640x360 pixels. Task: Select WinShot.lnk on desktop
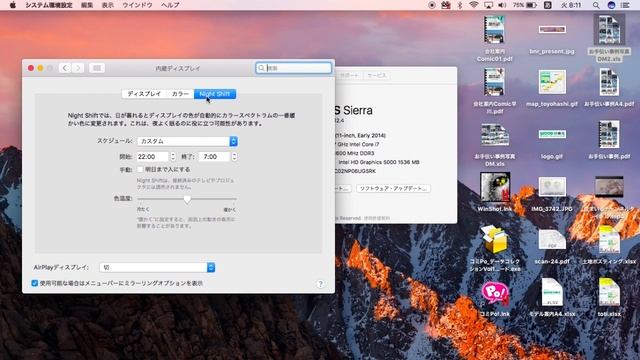[x=494, y=192]
